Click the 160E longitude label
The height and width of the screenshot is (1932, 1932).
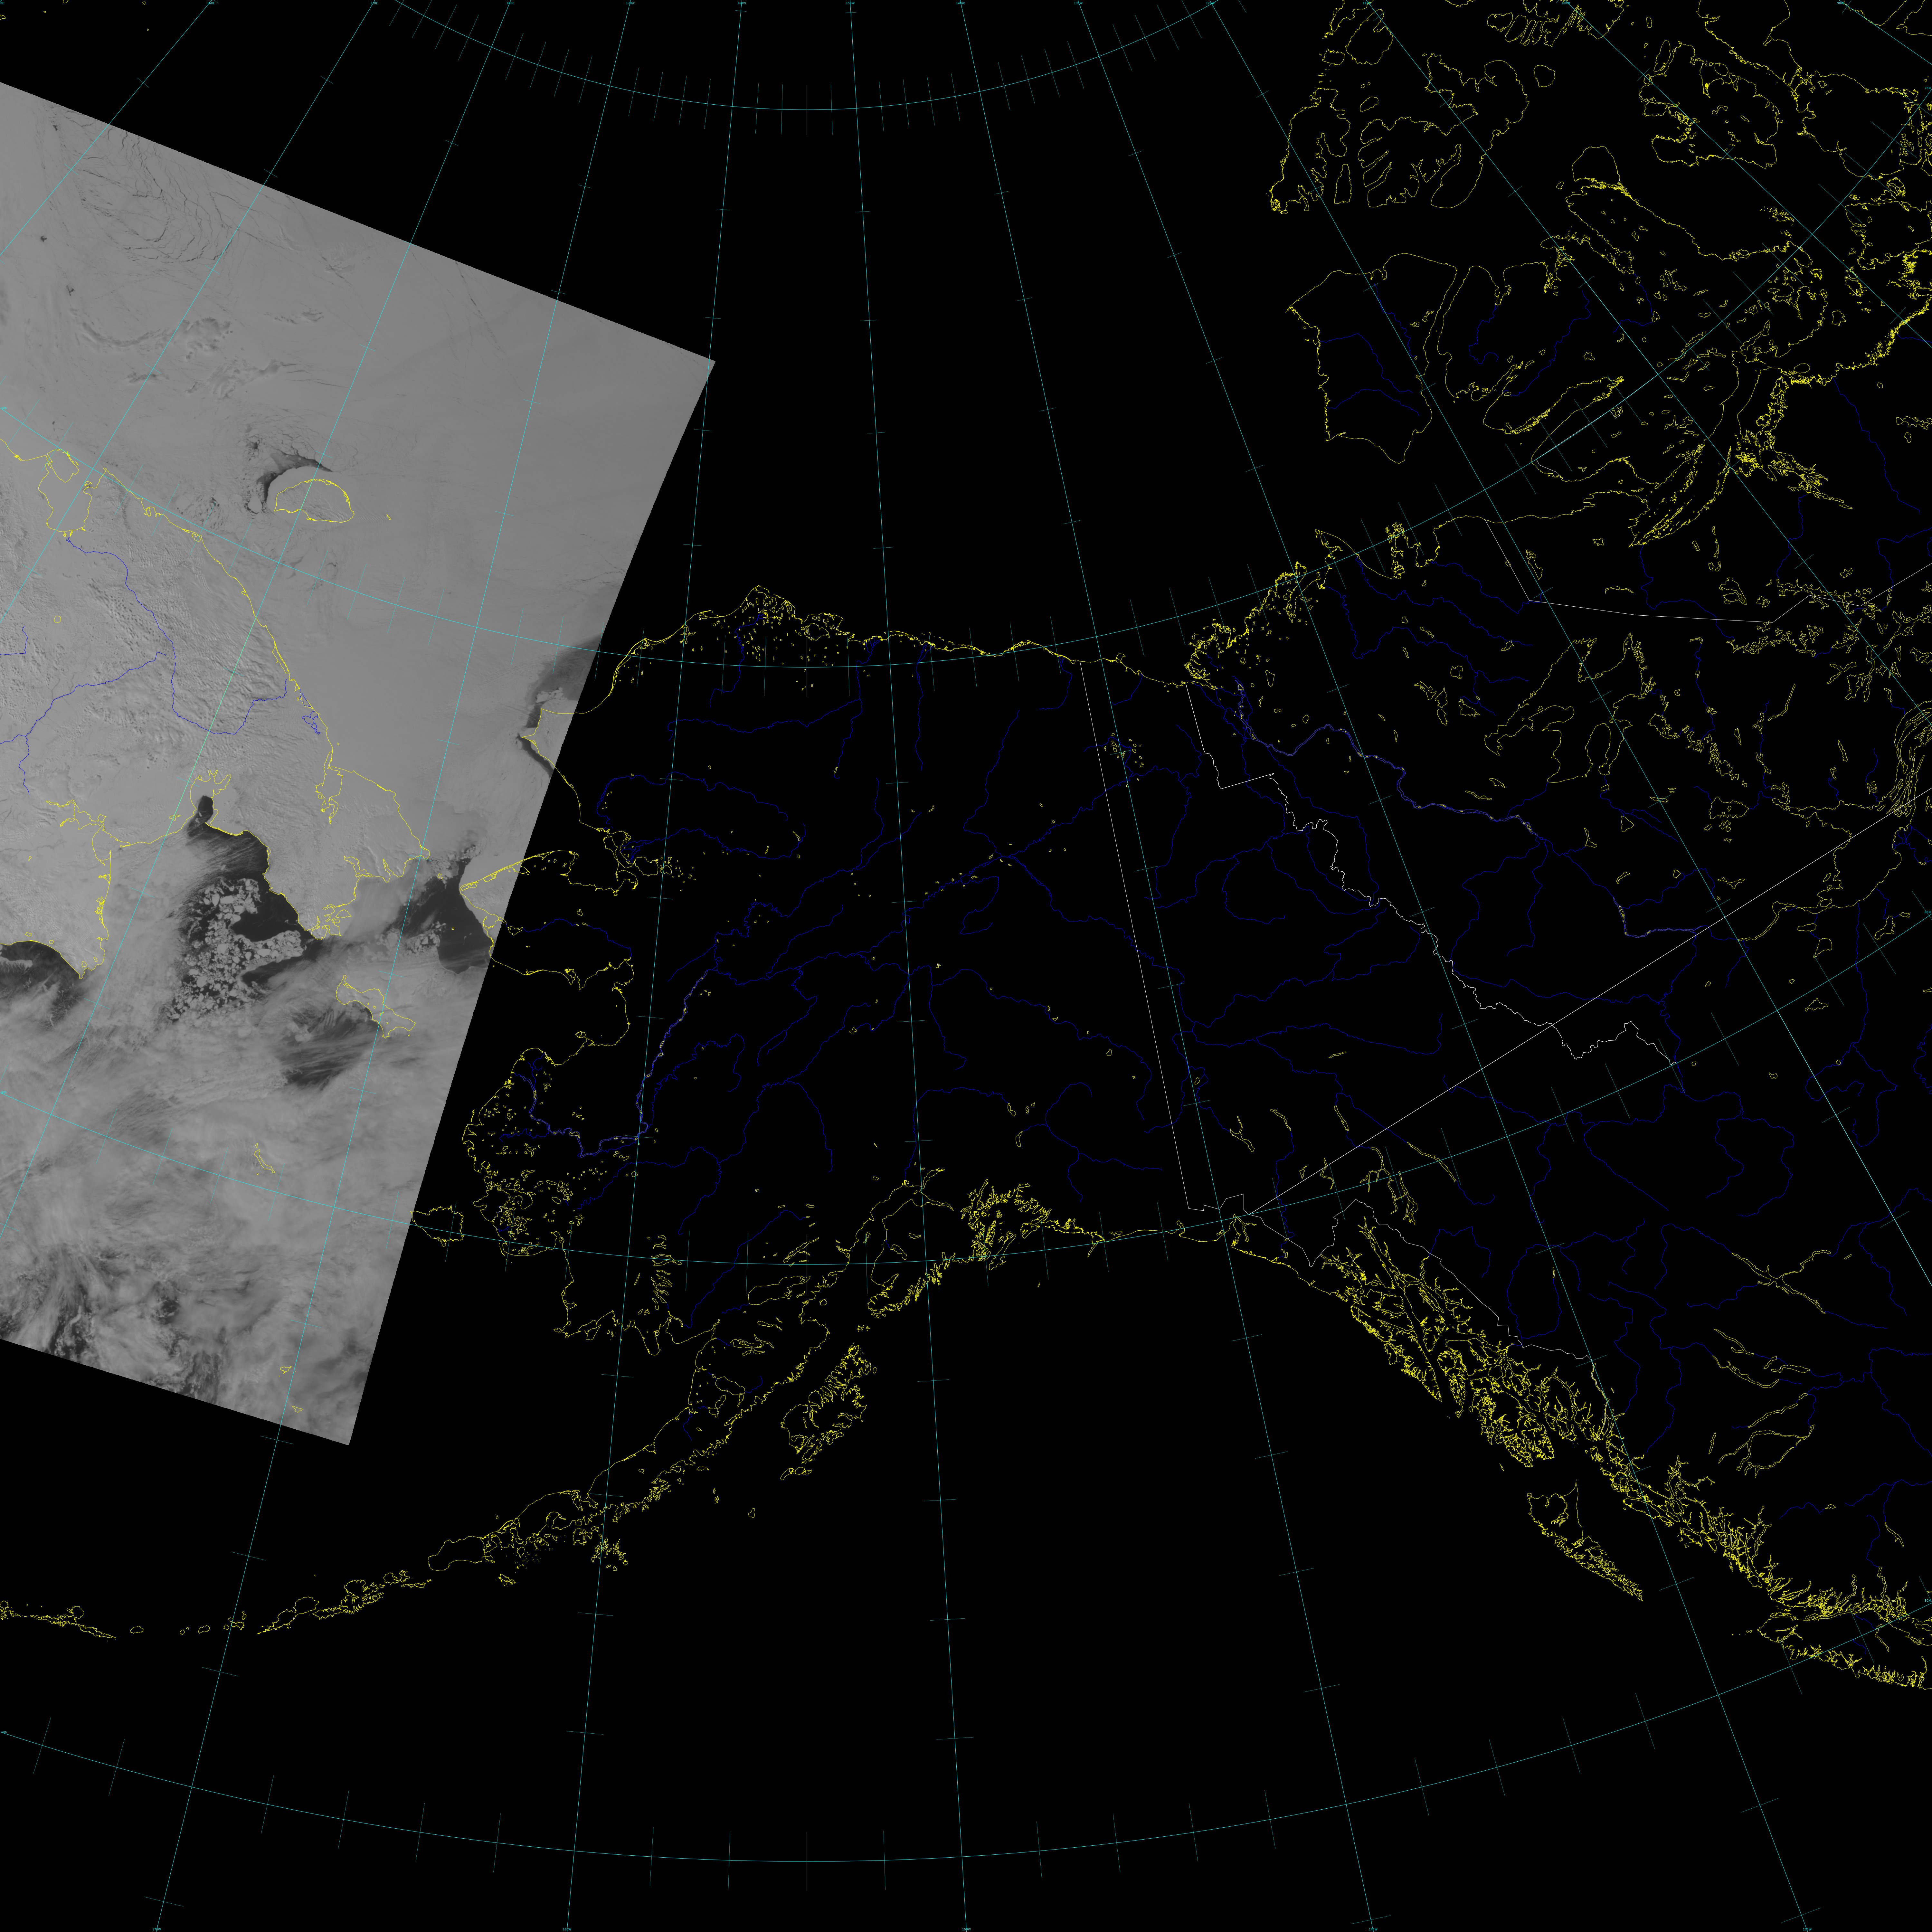[x=211, y=3]
